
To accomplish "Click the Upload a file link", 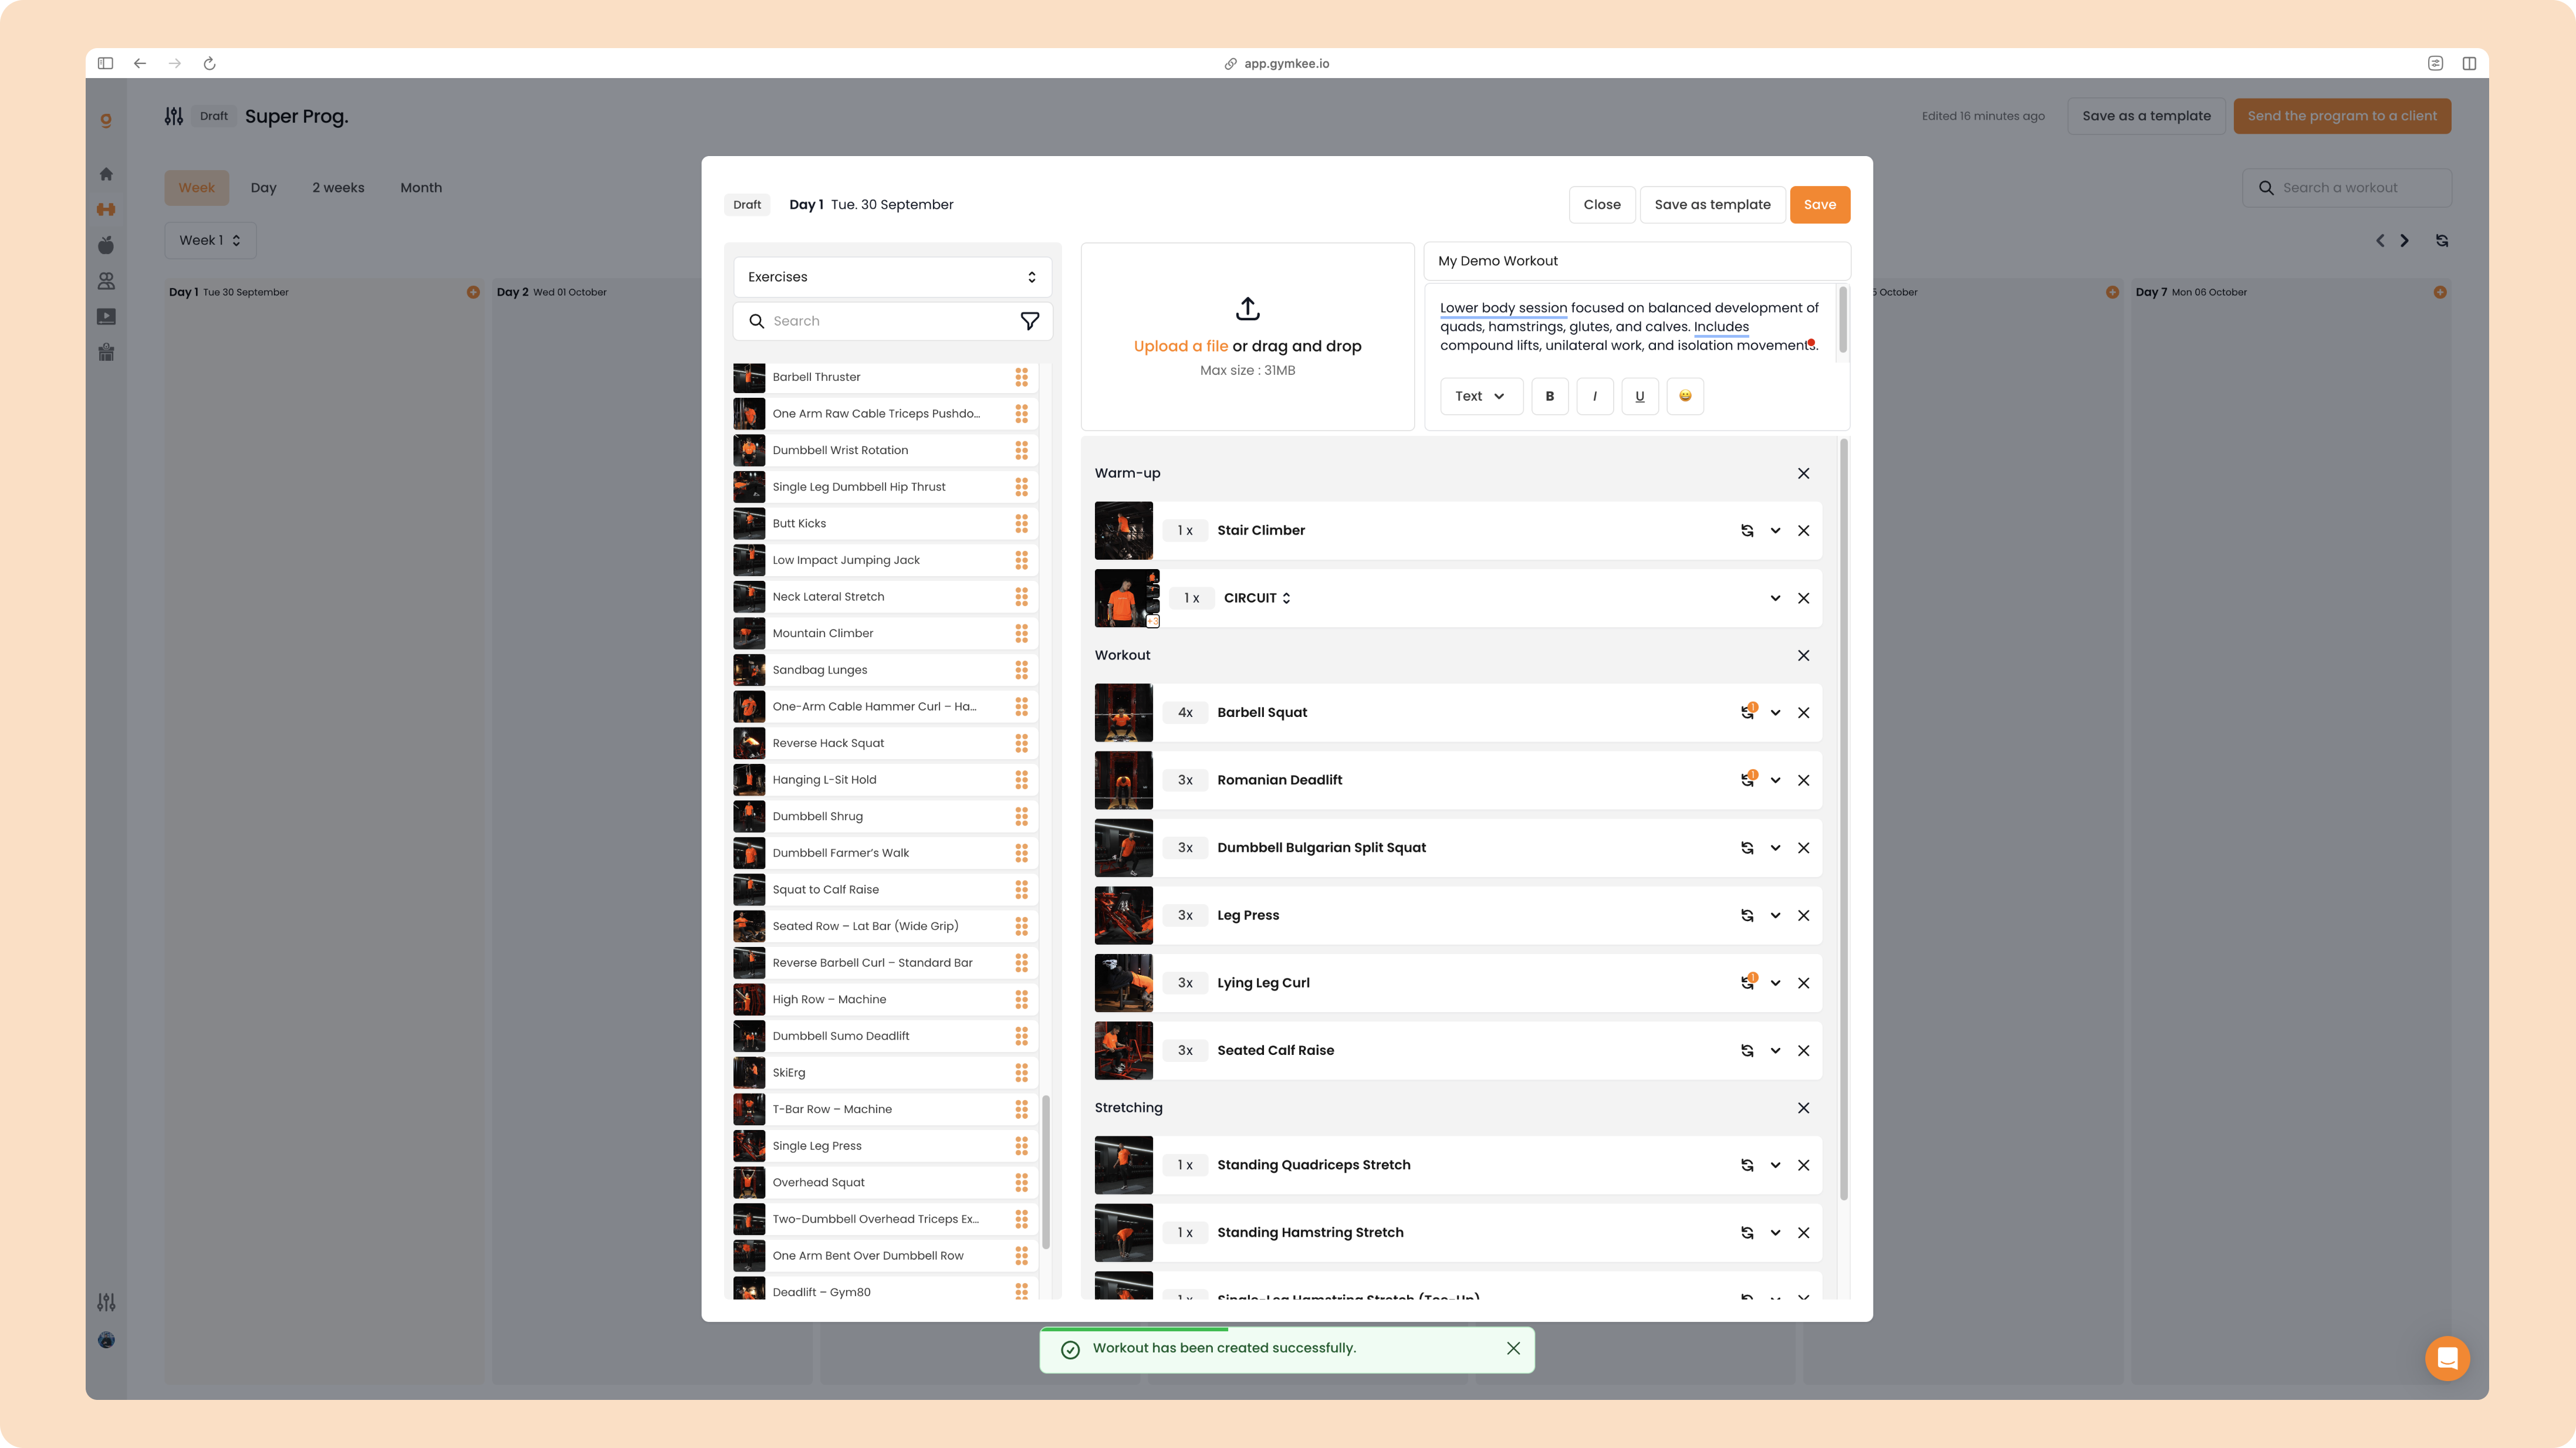I will click(x=1180, y=346).
